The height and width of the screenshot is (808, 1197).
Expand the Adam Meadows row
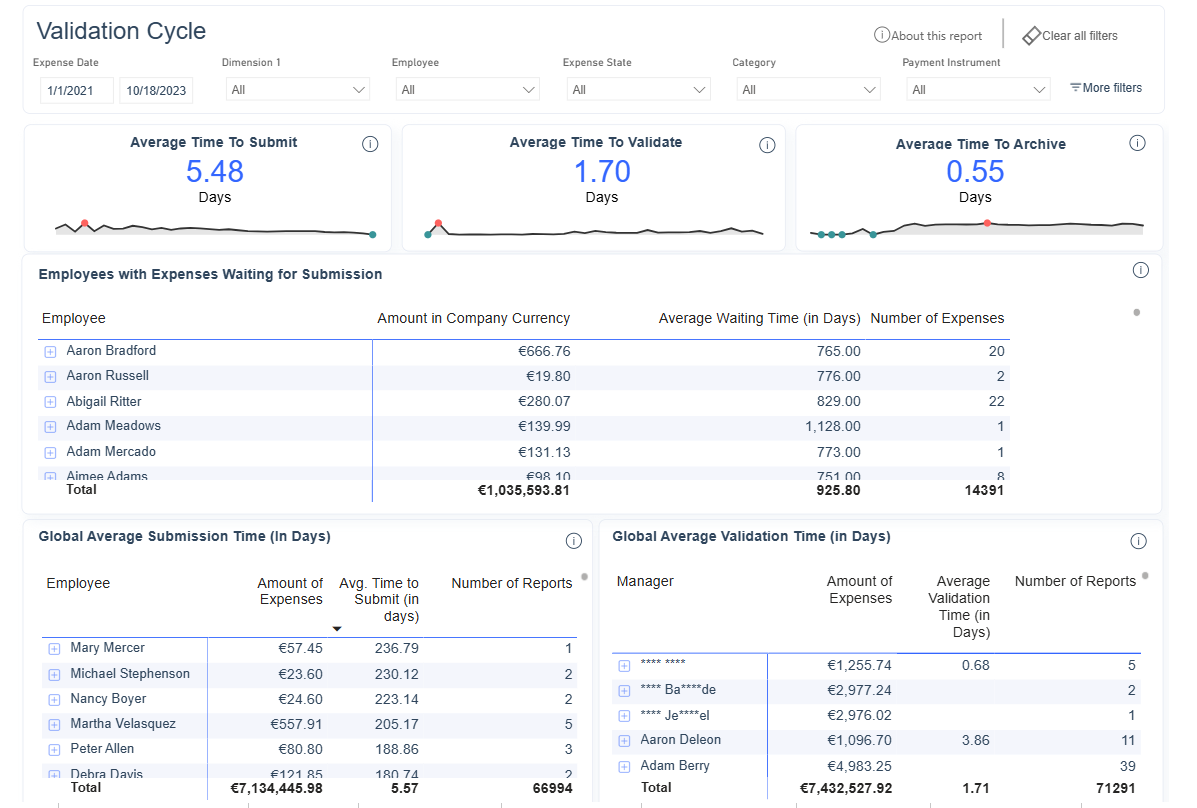tap(50, 427)
